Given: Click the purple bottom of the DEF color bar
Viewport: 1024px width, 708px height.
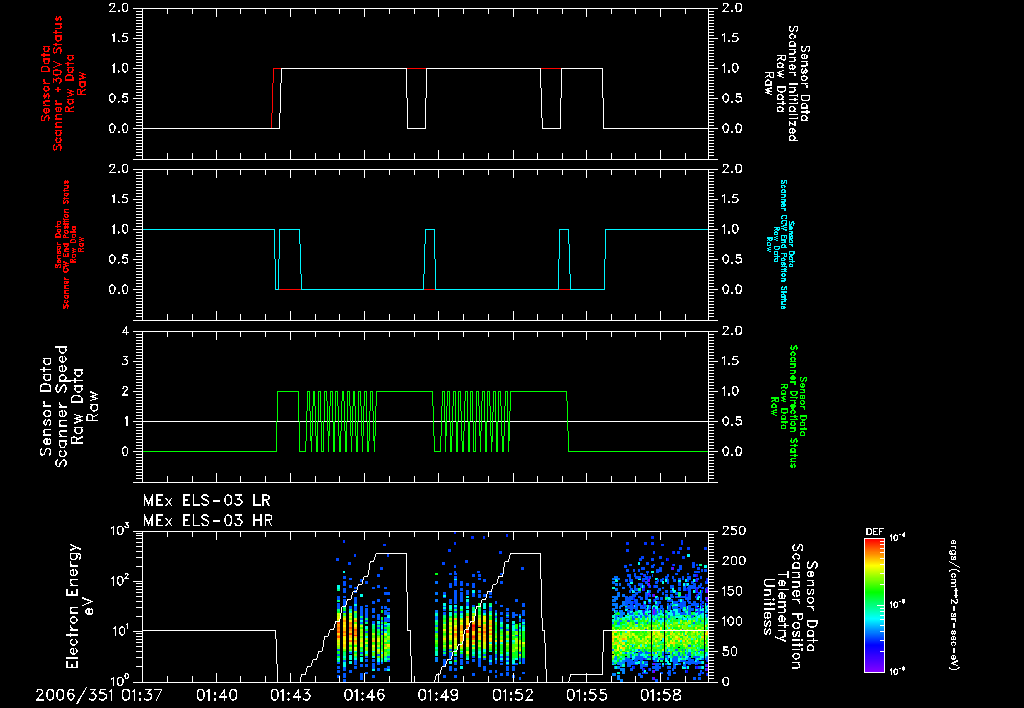Looking at the screenshot, I should [874, 668].
